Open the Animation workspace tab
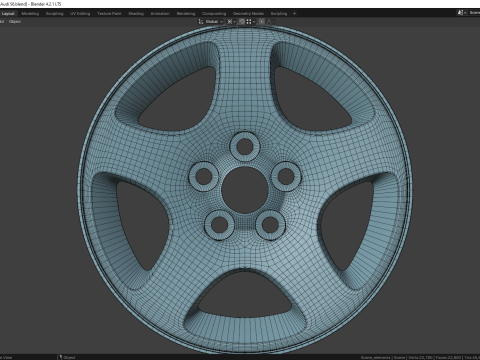480x360 pixels. [160, 14]
